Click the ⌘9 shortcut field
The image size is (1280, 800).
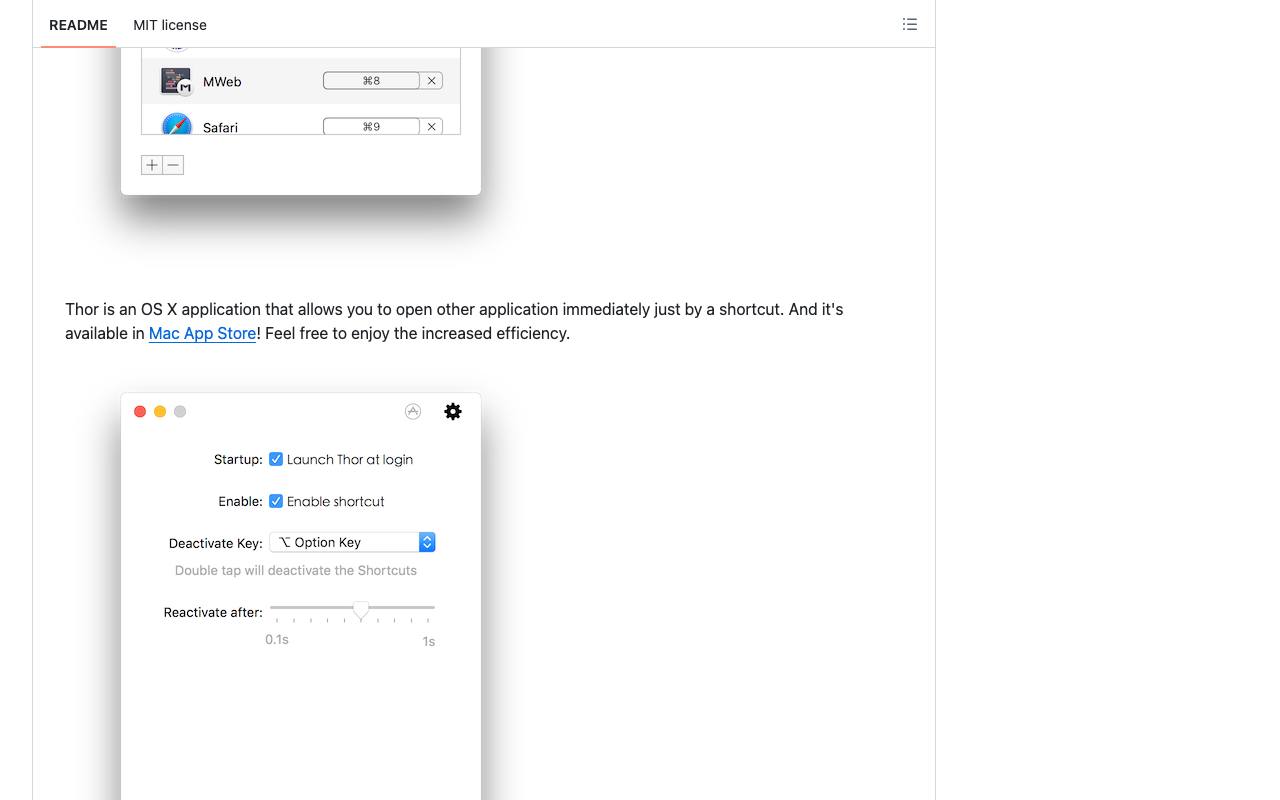click(x=371, y=126)
